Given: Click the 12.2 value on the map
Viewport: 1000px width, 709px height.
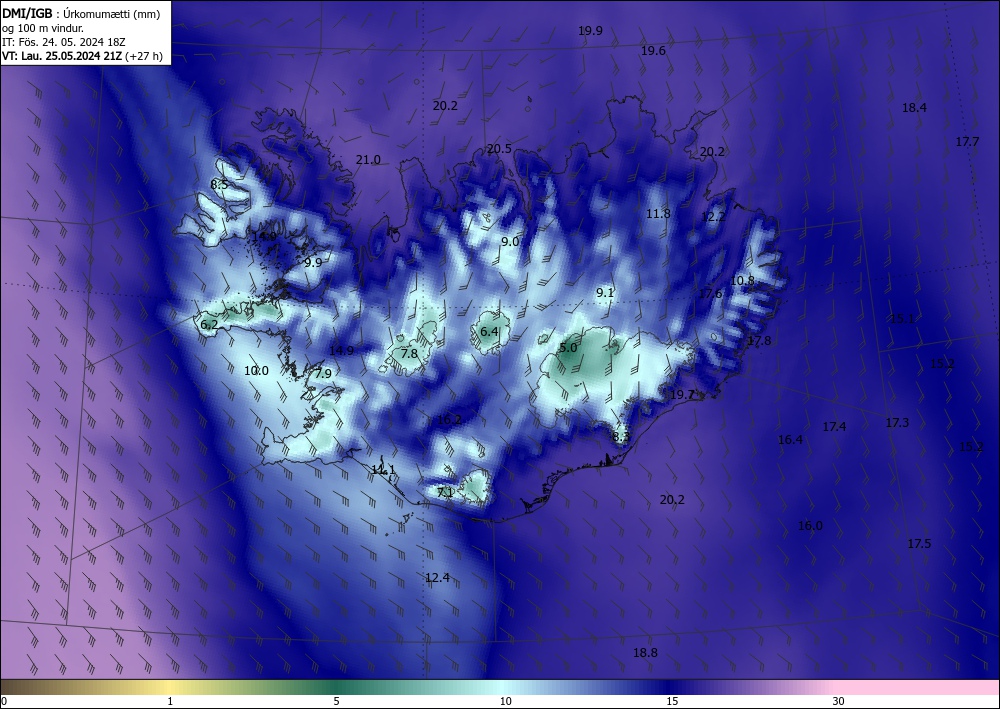Looking at the screenshot, I should pyautogui.click(x=713, y=217).
